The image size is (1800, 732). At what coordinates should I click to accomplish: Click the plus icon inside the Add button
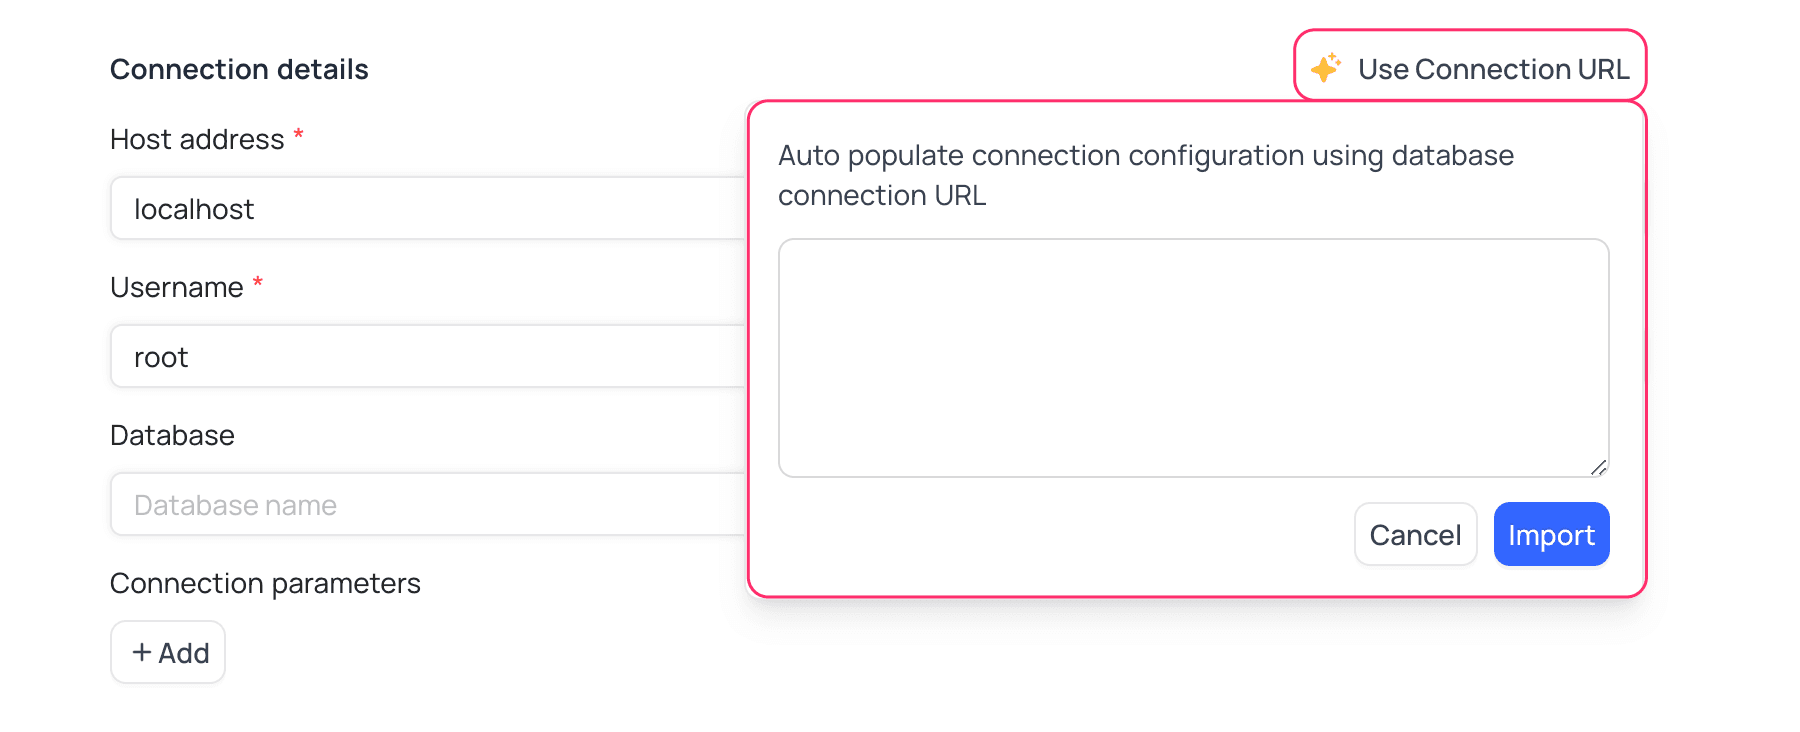142,652
